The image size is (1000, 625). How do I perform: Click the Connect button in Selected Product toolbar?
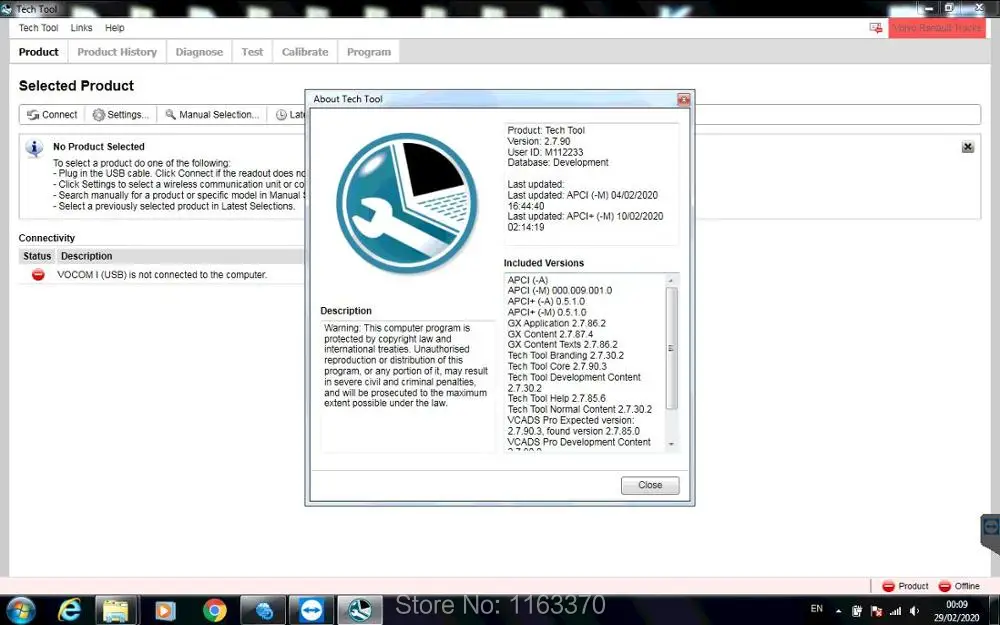[x=52, y=115]
